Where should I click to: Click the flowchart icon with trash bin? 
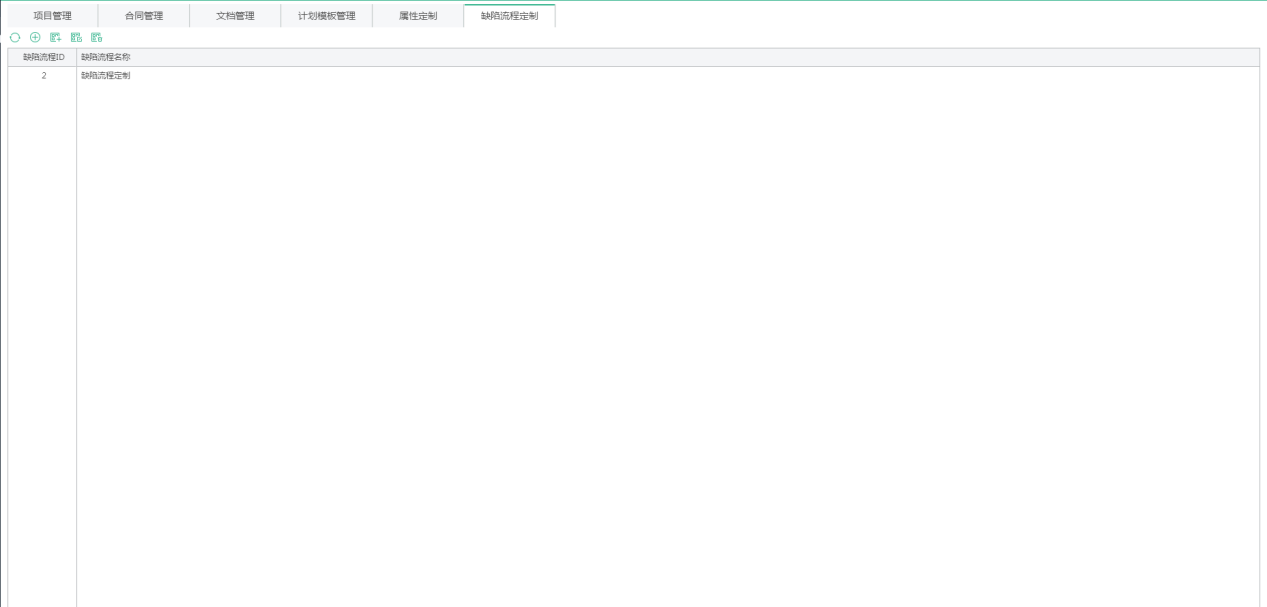97,37
